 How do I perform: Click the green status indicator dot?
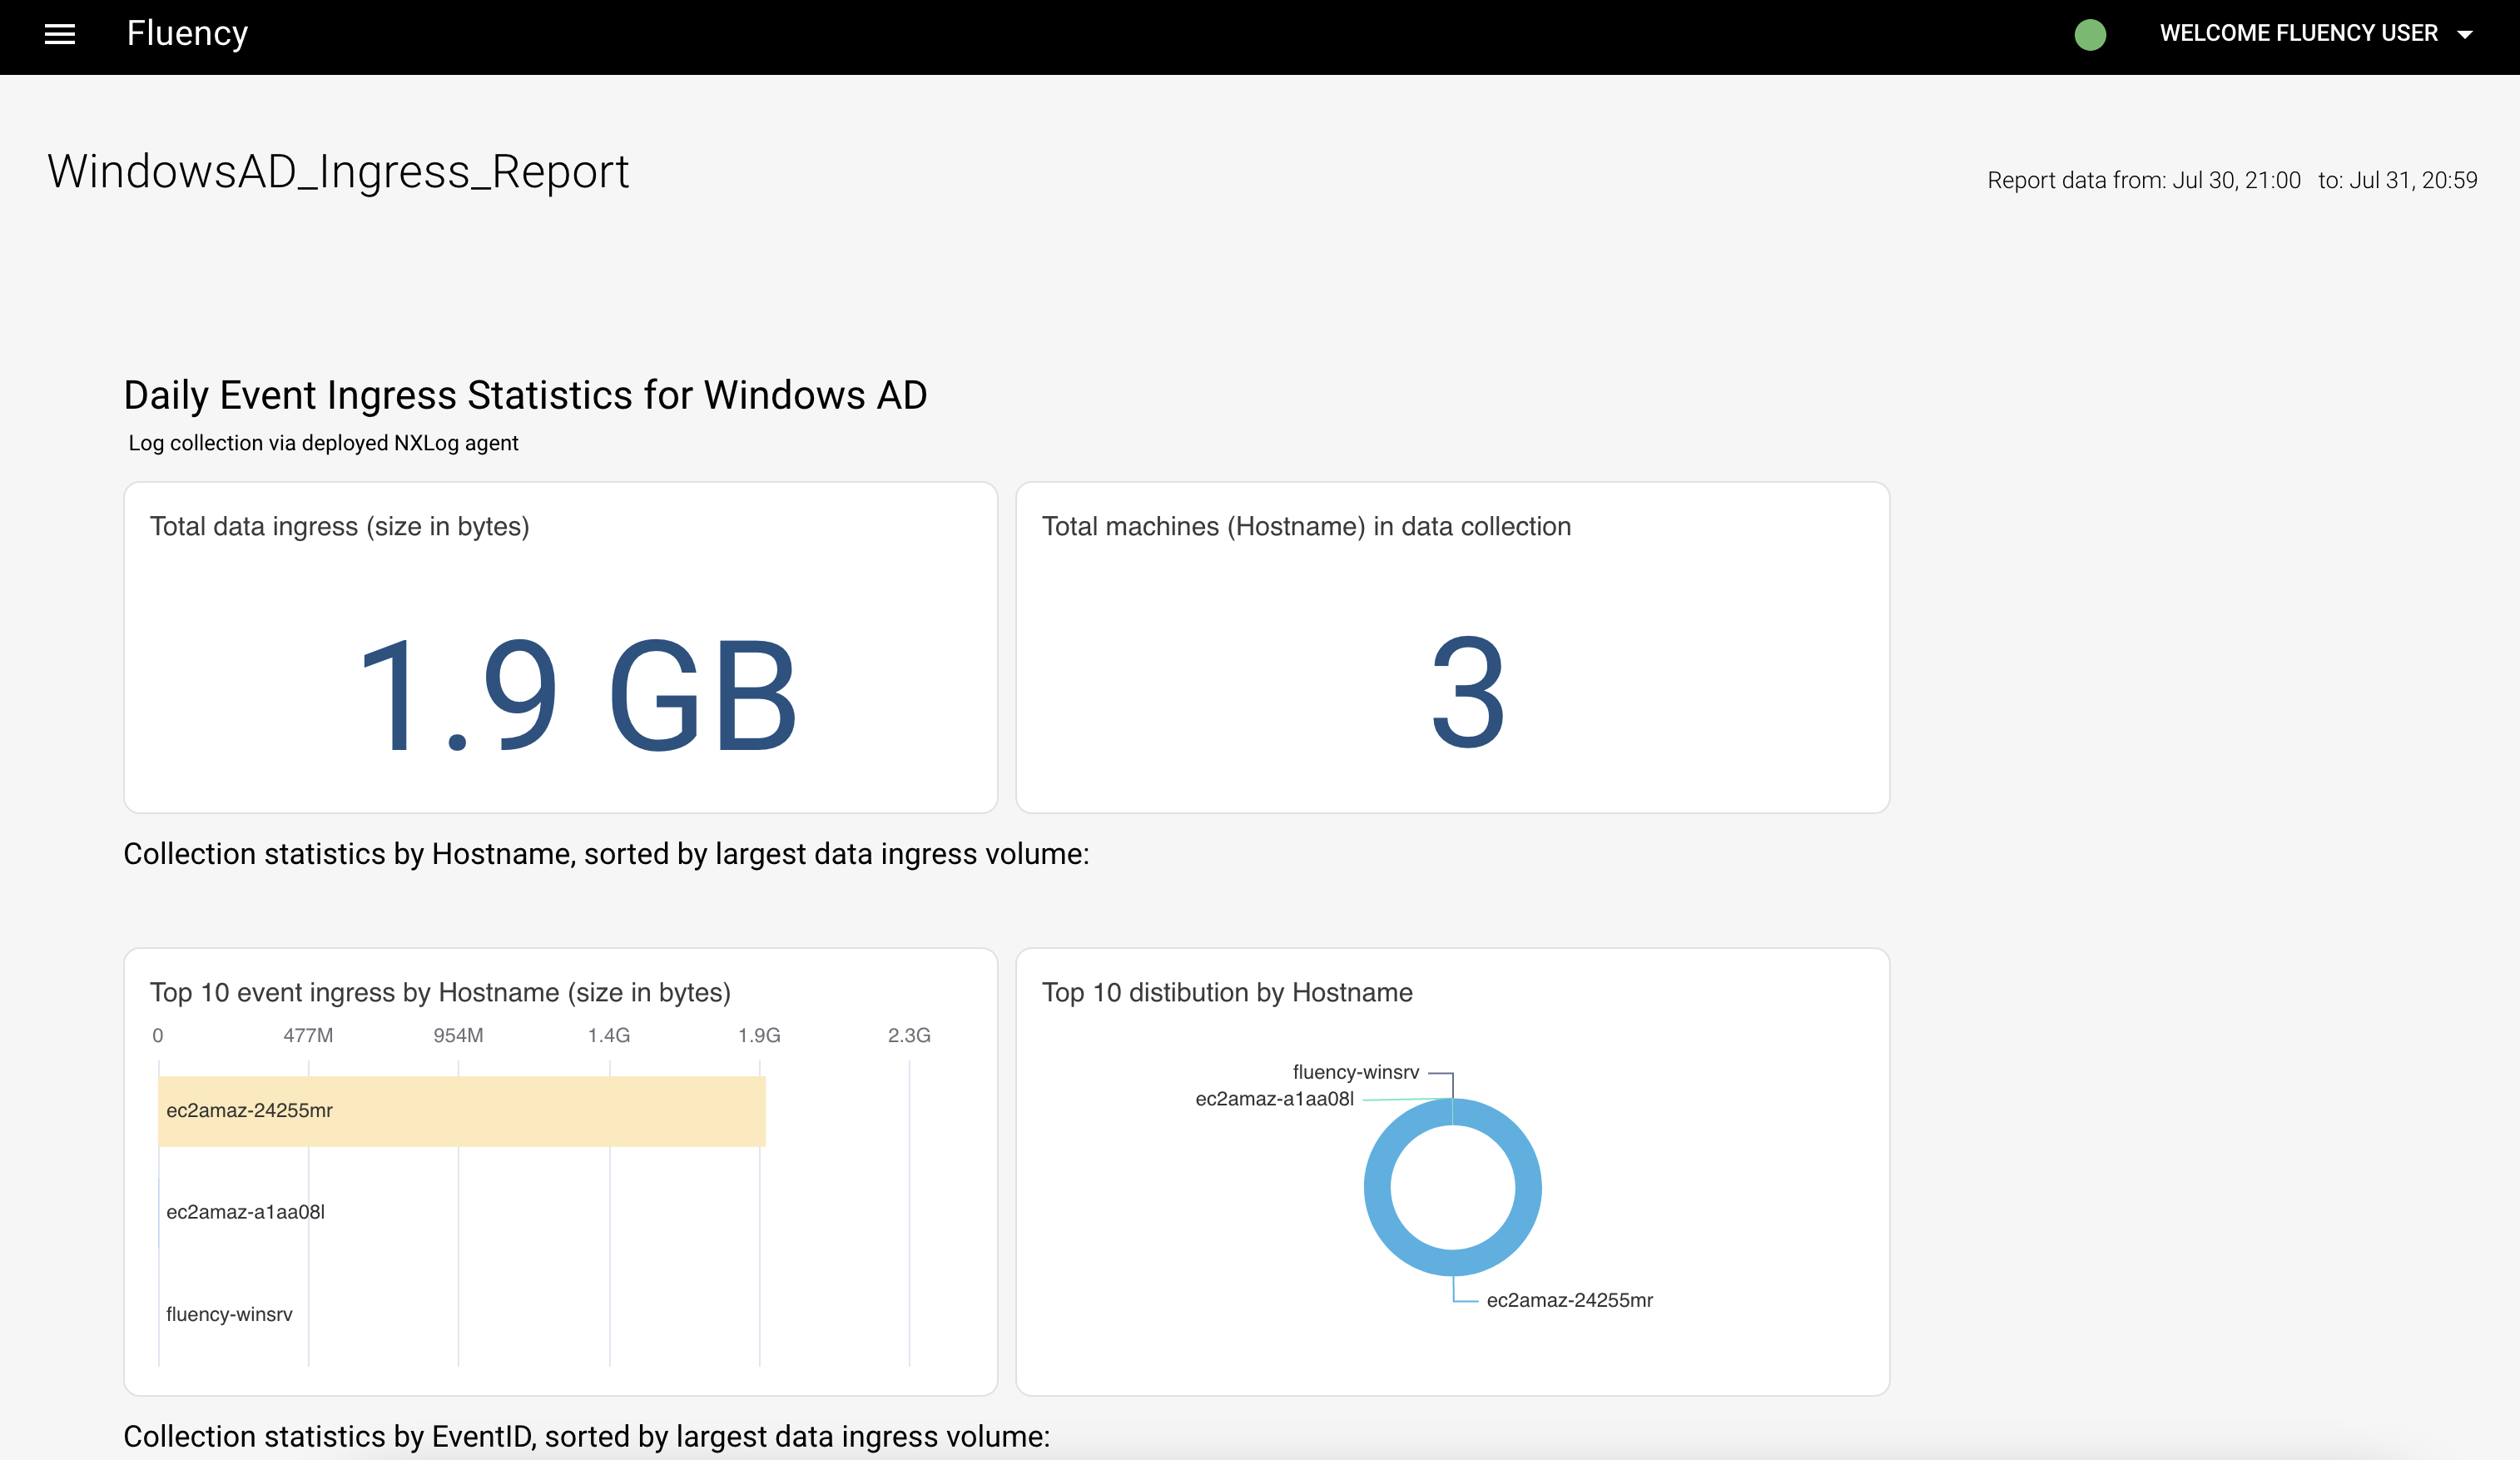pos(2090,35)
